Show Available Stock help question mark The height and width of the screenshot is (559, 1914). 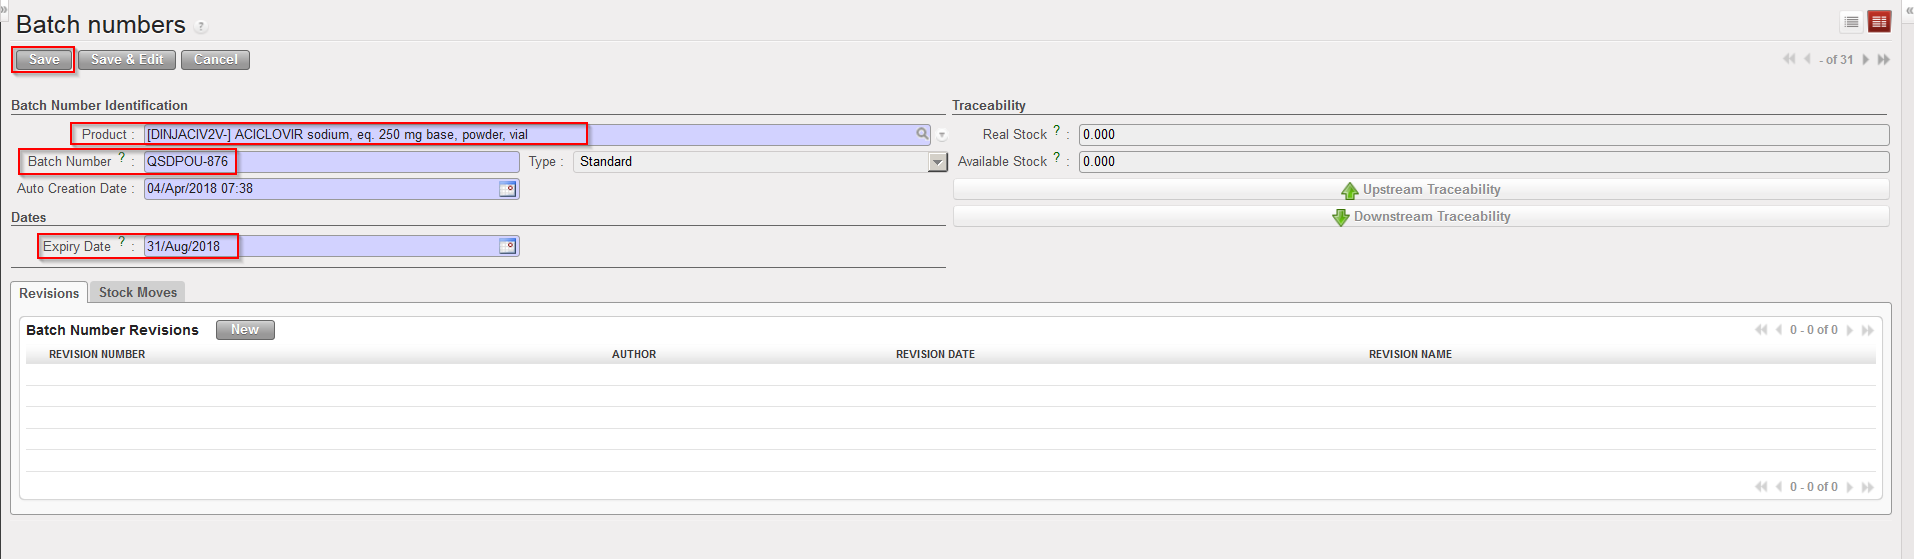coord(1056,157)
